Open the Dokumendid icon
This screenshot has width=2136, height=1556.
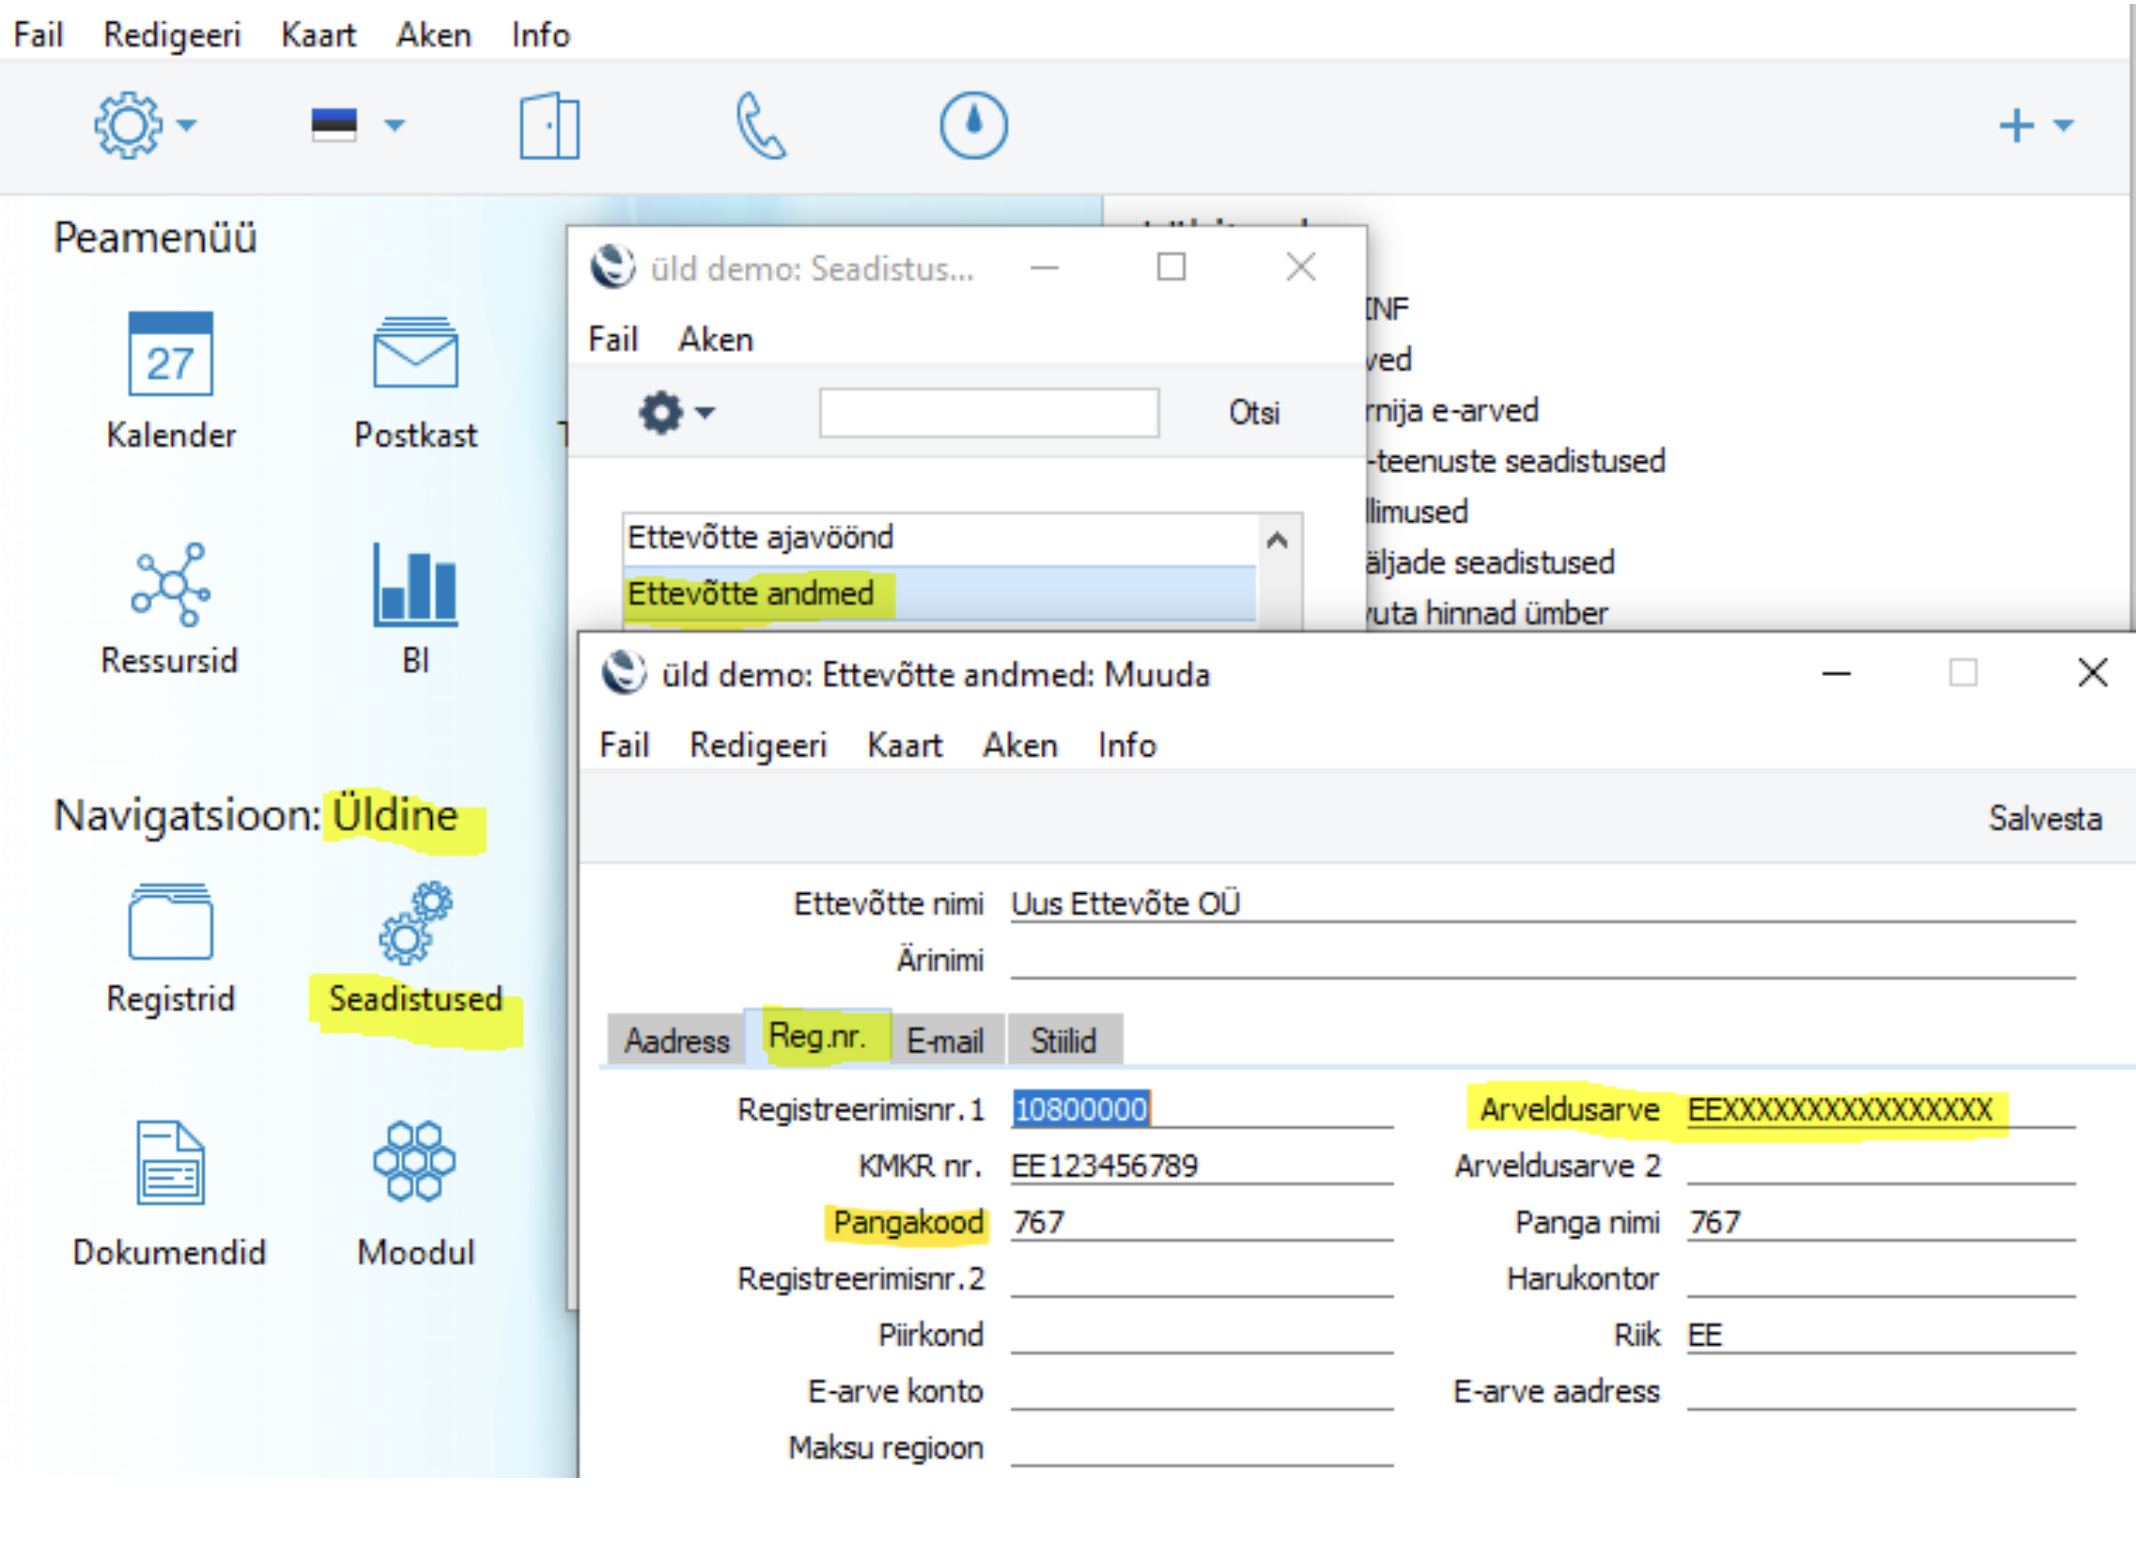tap(170, 1162)
